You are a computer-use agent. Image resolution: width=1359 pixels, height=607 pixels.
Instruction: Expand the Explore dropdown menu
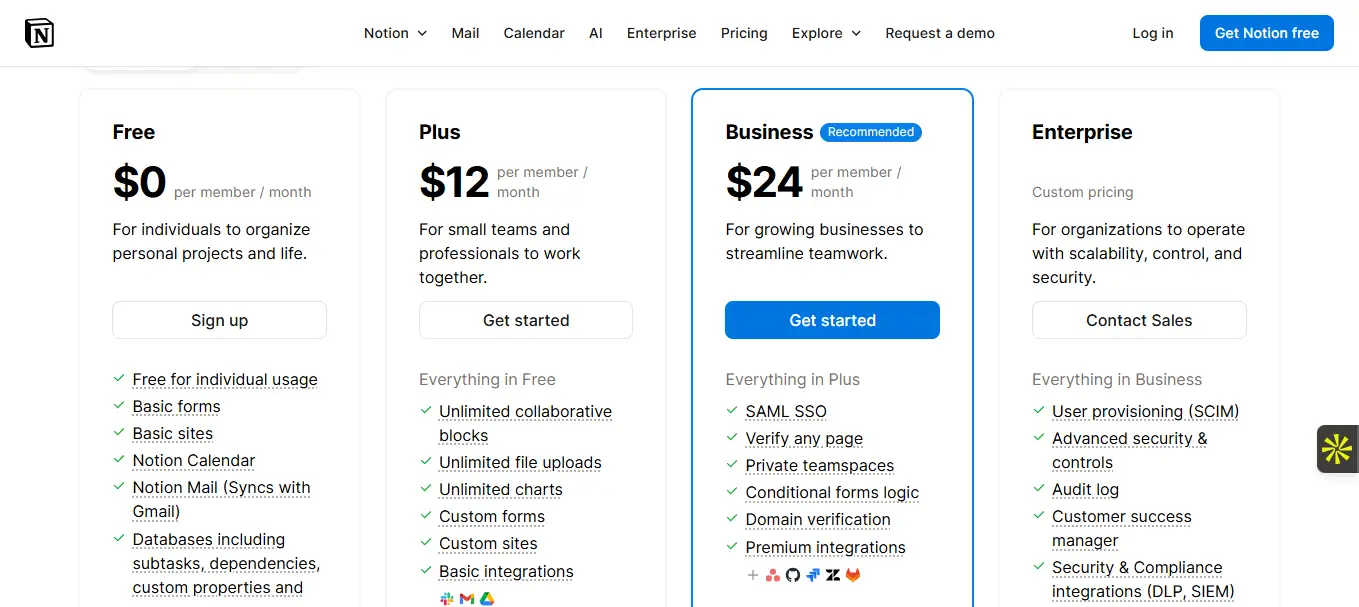(x=826, y=33)
